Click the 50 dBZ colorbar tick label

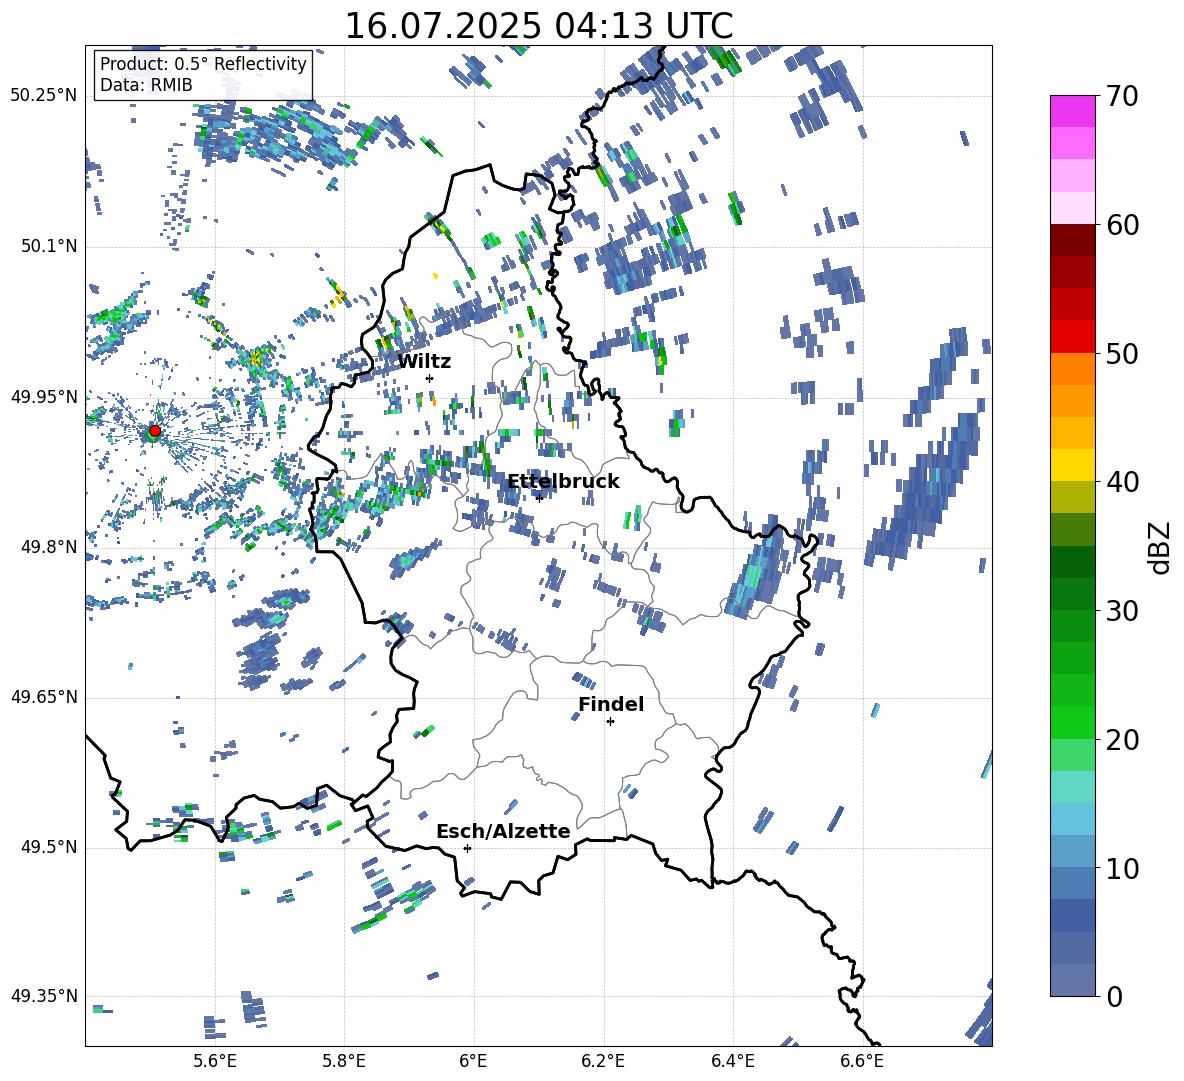click(1122, 353)
